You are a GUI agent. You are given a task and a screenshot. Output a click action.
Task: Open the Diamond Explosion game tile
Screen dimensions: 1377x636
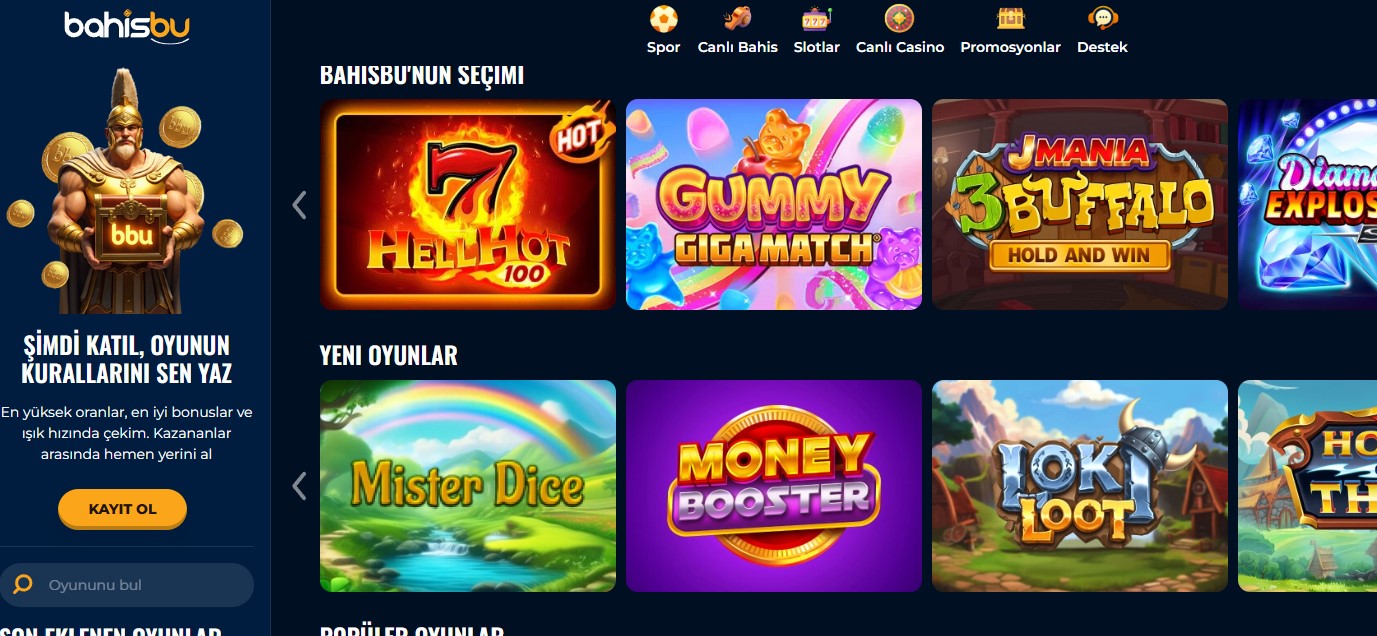click(x=1308, y=204)
